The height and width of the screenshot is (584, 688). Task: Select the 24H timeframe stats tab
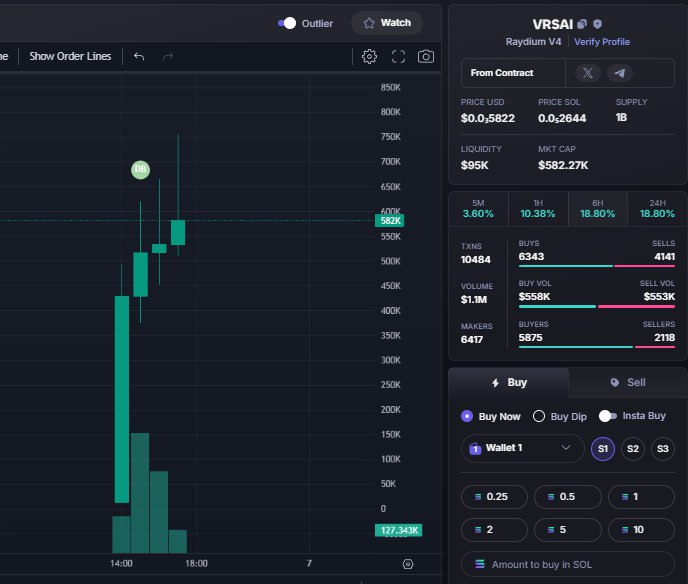(x=657, y=209)
